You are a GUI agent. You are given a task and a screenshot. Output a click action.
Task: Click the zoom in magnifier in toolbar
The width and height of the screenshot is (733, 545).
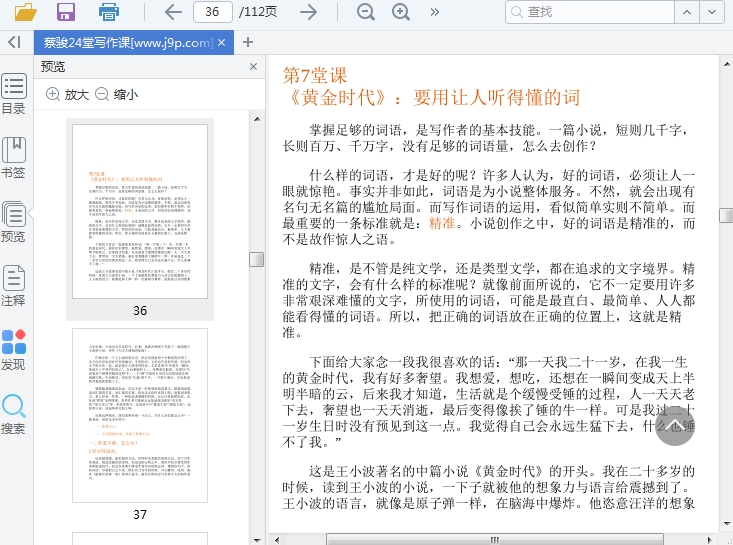tap(401, 12)
